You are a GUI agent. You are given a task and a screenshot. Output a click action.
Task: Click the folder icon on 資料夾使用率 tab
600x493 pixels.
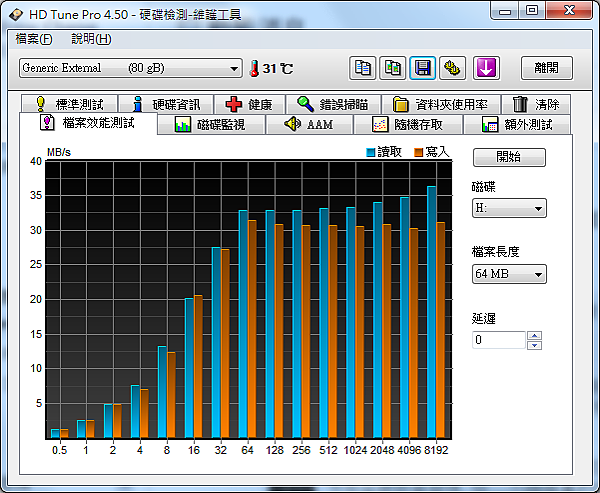coord(401,104)
